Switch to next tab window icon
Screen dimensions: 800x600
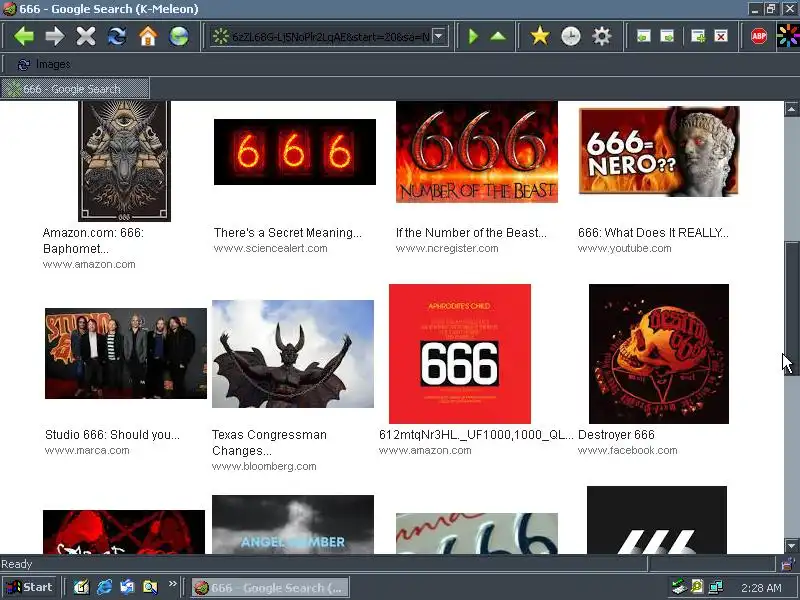point(667,36)
